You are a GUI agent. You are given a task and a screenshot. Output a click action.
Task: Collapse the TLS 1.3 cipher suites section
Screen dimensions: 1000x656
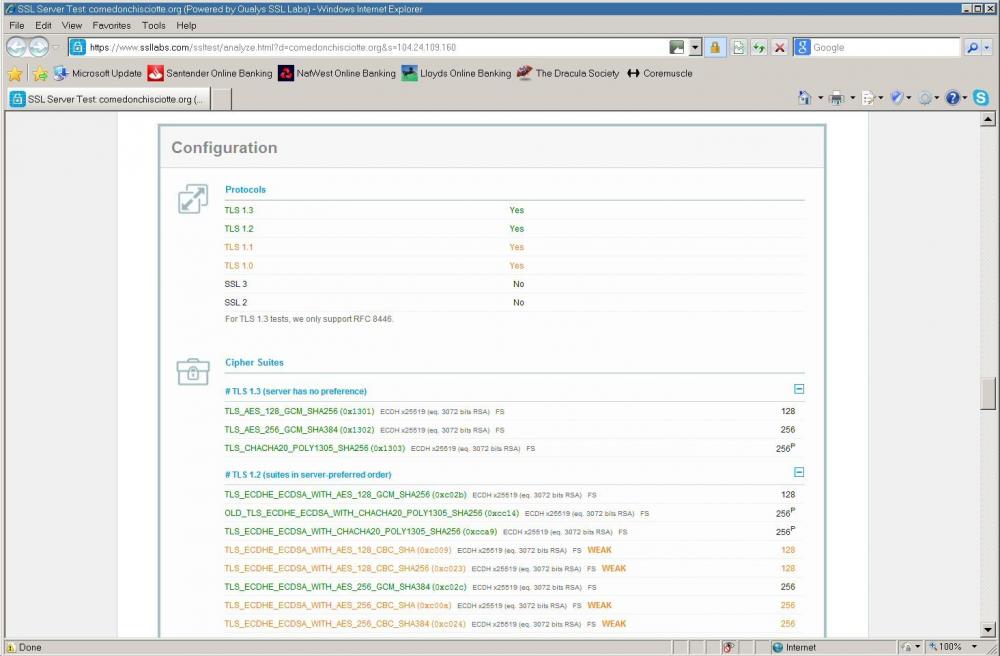tap(798, 390)
